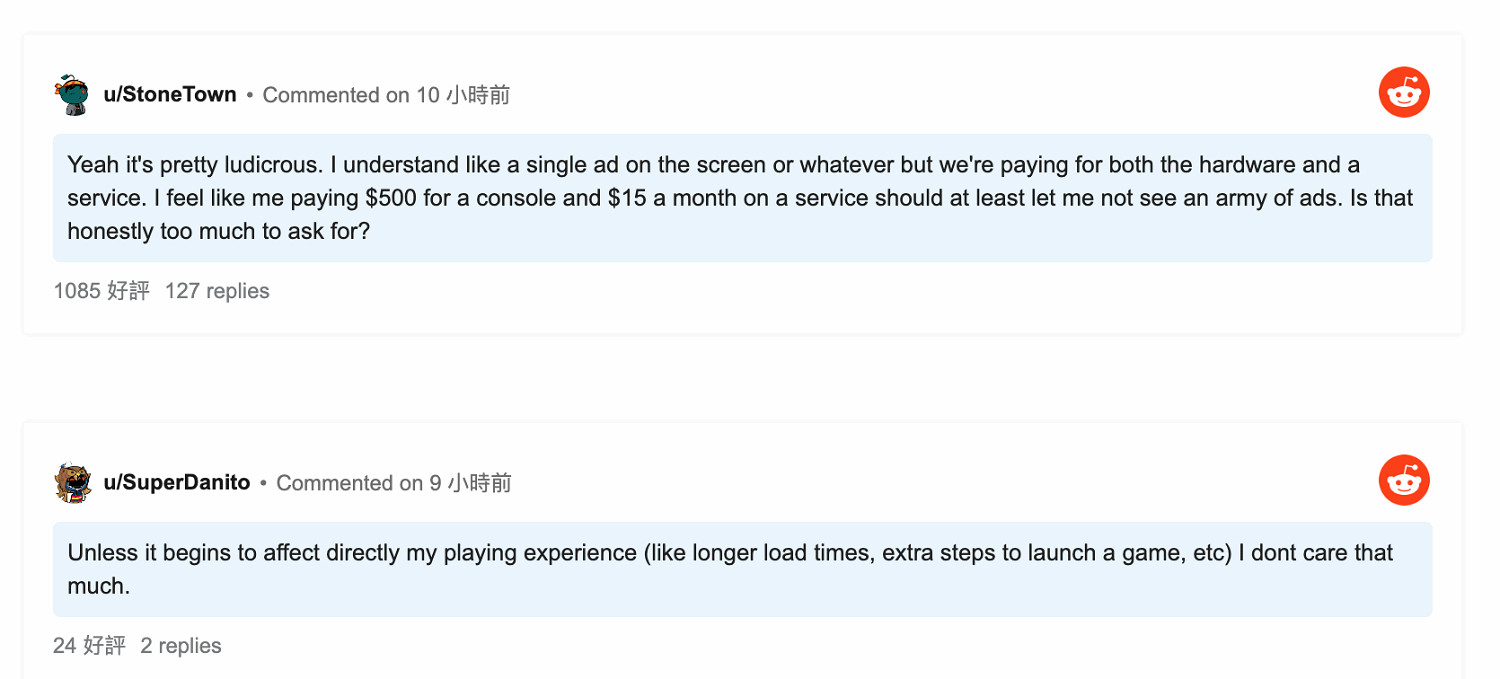Click "Is that honestly too much" sentence
Image resolution: width=1500 pixels, height=679 pixels.
[x=1380, y=198]
